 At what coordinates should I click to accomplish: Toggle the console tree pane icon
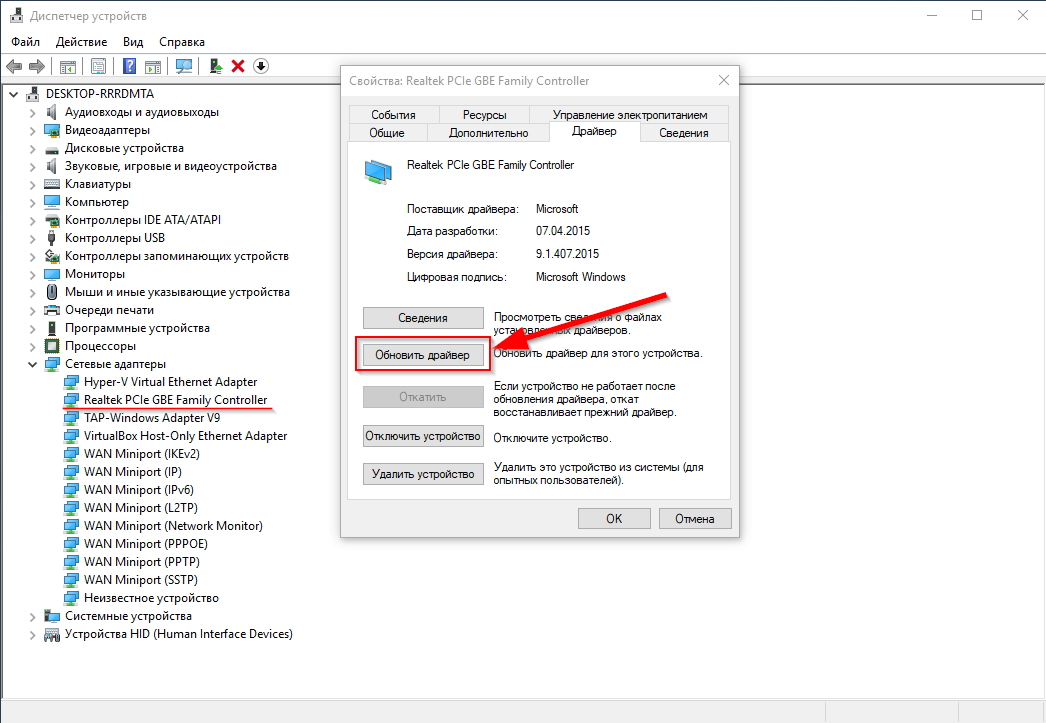[x=67, y=66]
